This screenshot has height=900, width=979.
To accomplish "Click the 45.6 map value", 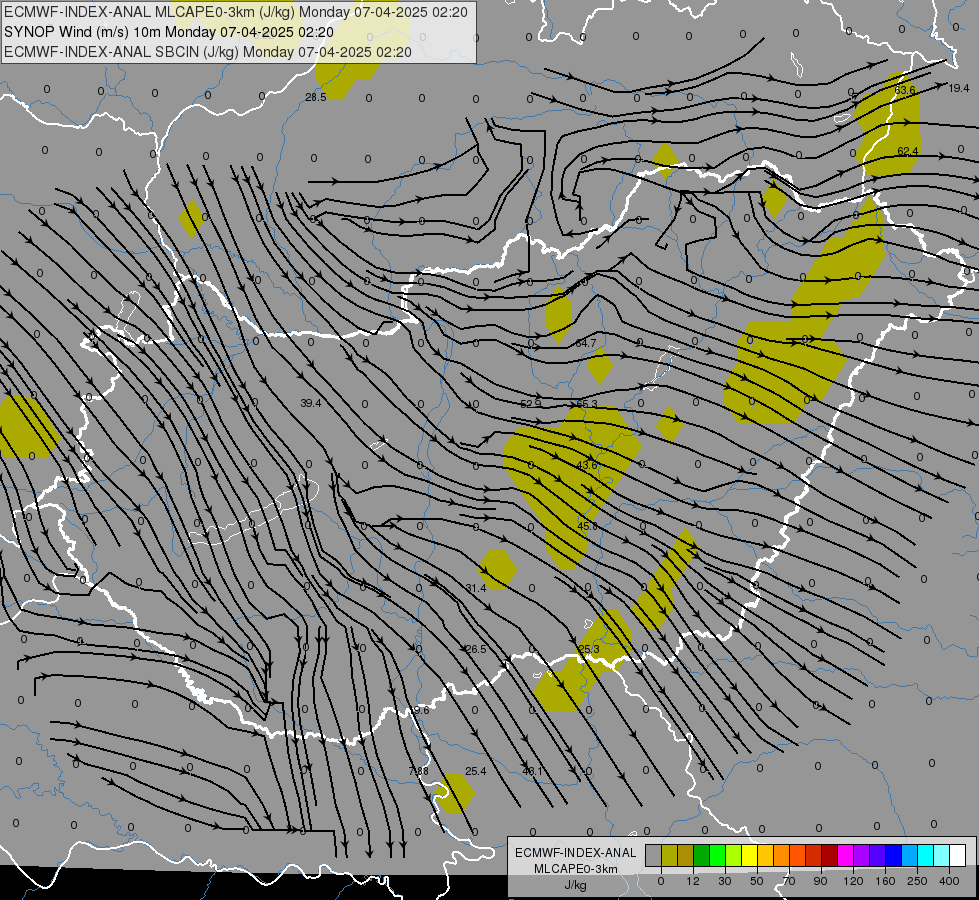I will tap(588, 526).
